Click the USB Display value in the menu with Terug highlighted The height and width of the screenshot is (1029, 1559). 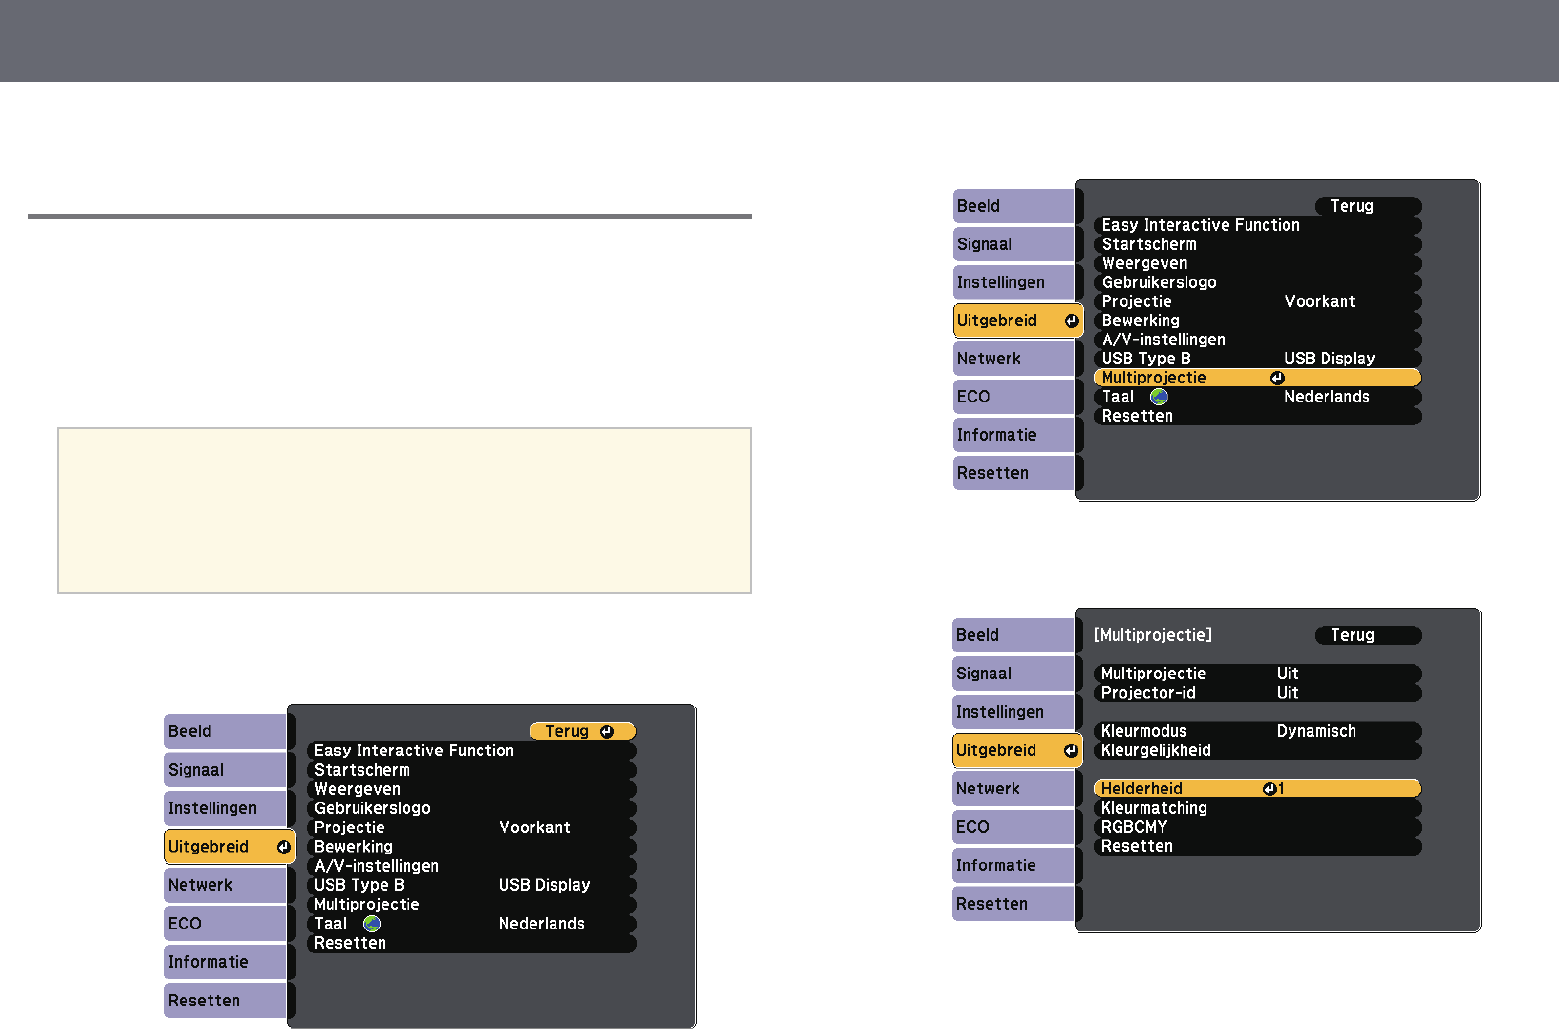pos(545,885)
